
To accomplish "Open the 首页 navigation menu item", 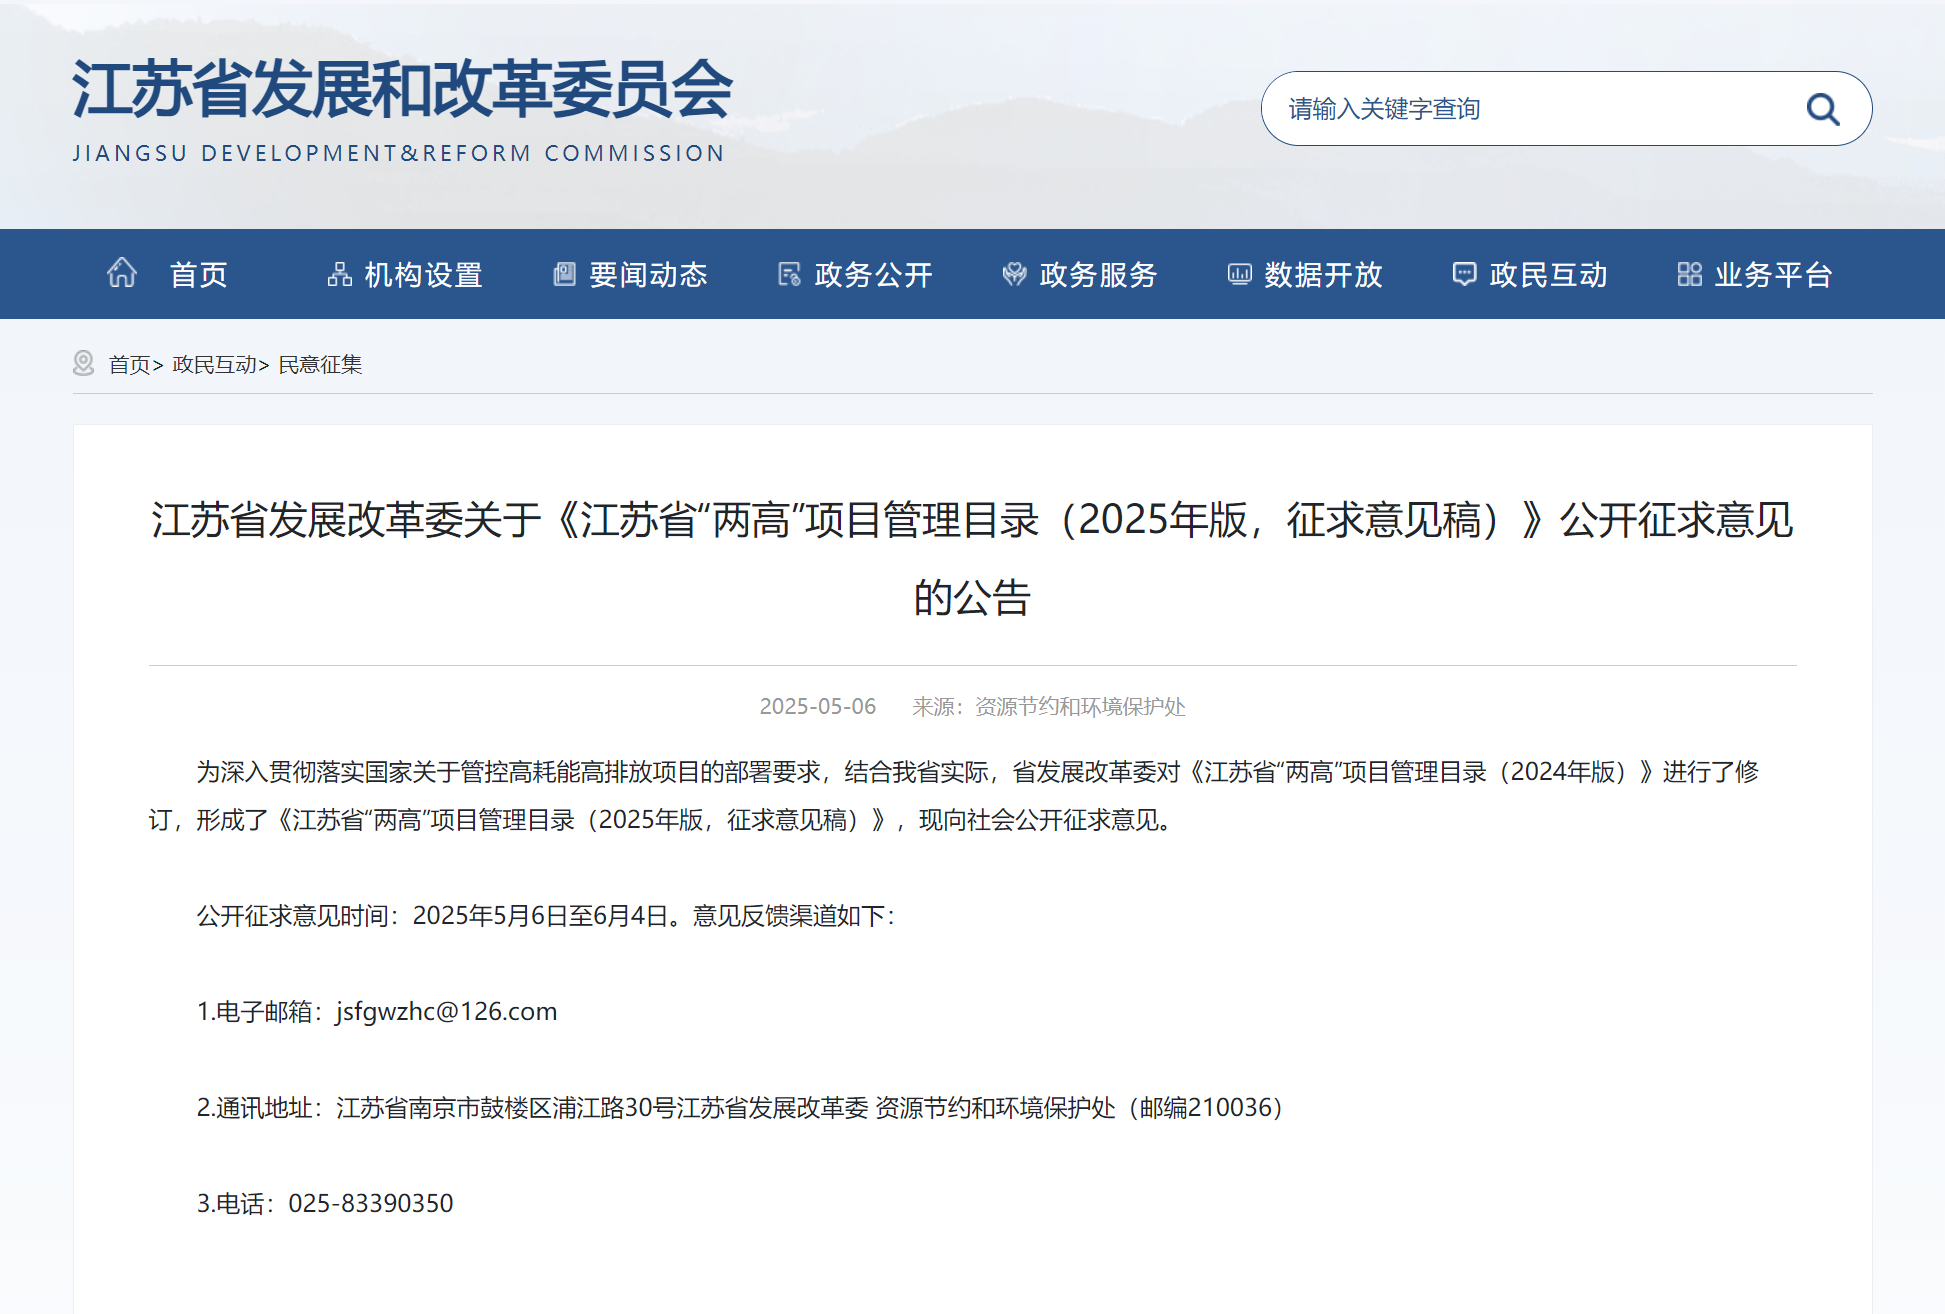I will [198, 275].
